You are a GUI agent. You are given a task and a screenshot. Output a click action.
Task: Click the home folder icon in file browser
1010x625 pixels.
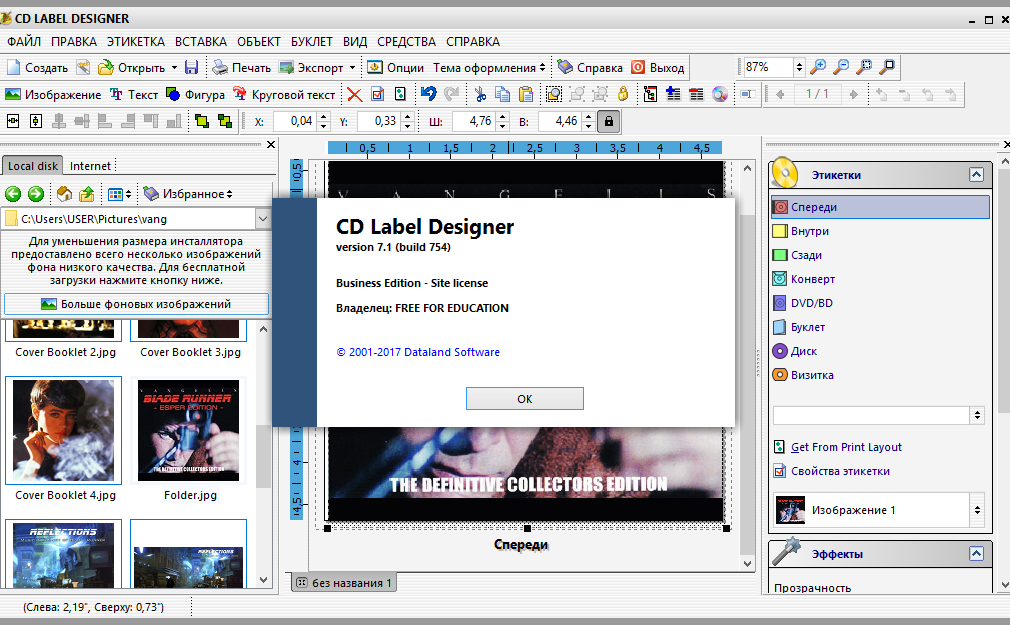click(64, 194)
